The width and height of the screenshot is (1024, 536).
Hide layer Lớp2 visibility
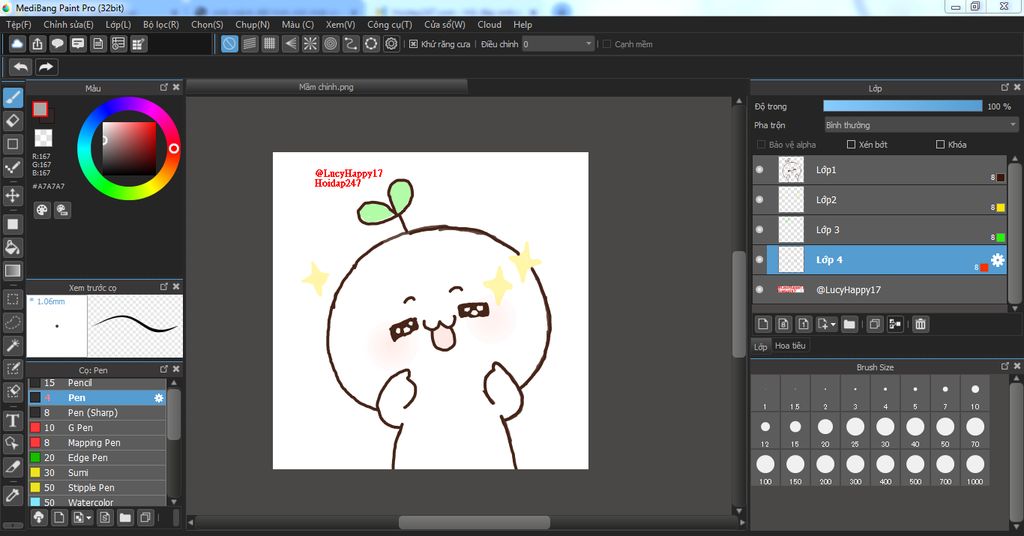click(760, 200)
